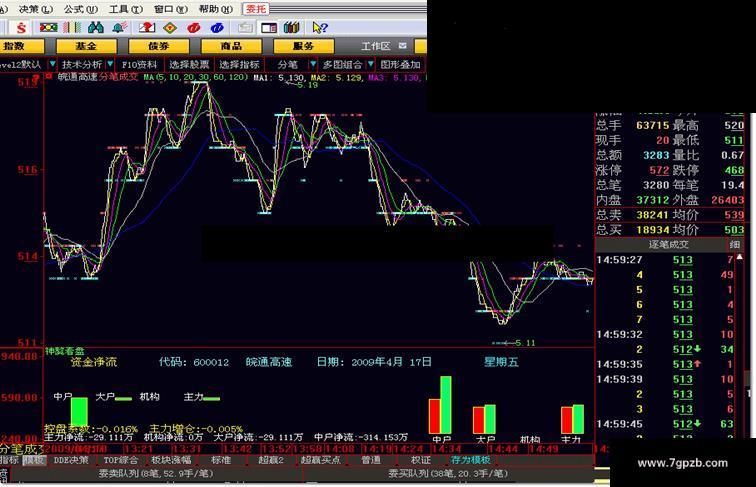
Task: Click the 总手 63715 value
Action: tap(653, 125)
